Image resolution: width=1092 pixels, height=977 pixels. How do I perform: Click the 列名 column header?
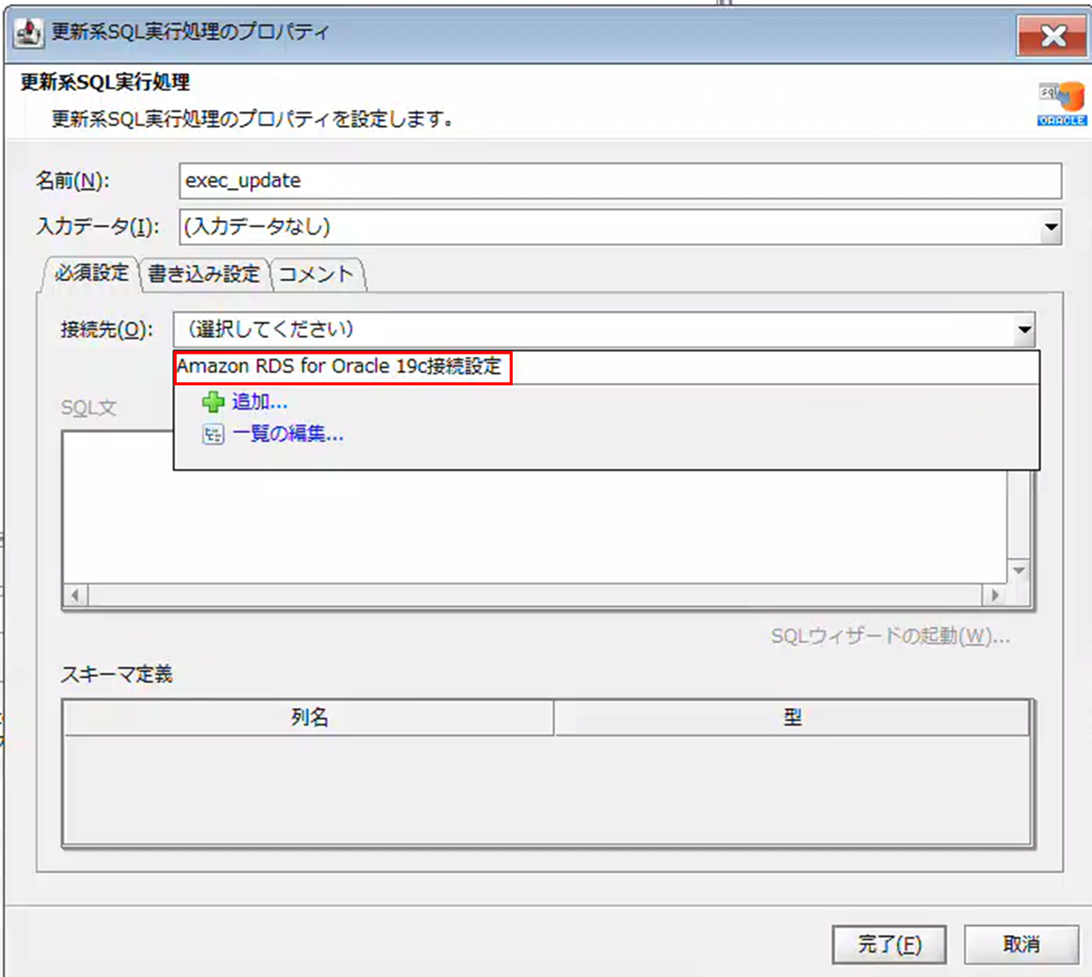[x=309, y=717]
